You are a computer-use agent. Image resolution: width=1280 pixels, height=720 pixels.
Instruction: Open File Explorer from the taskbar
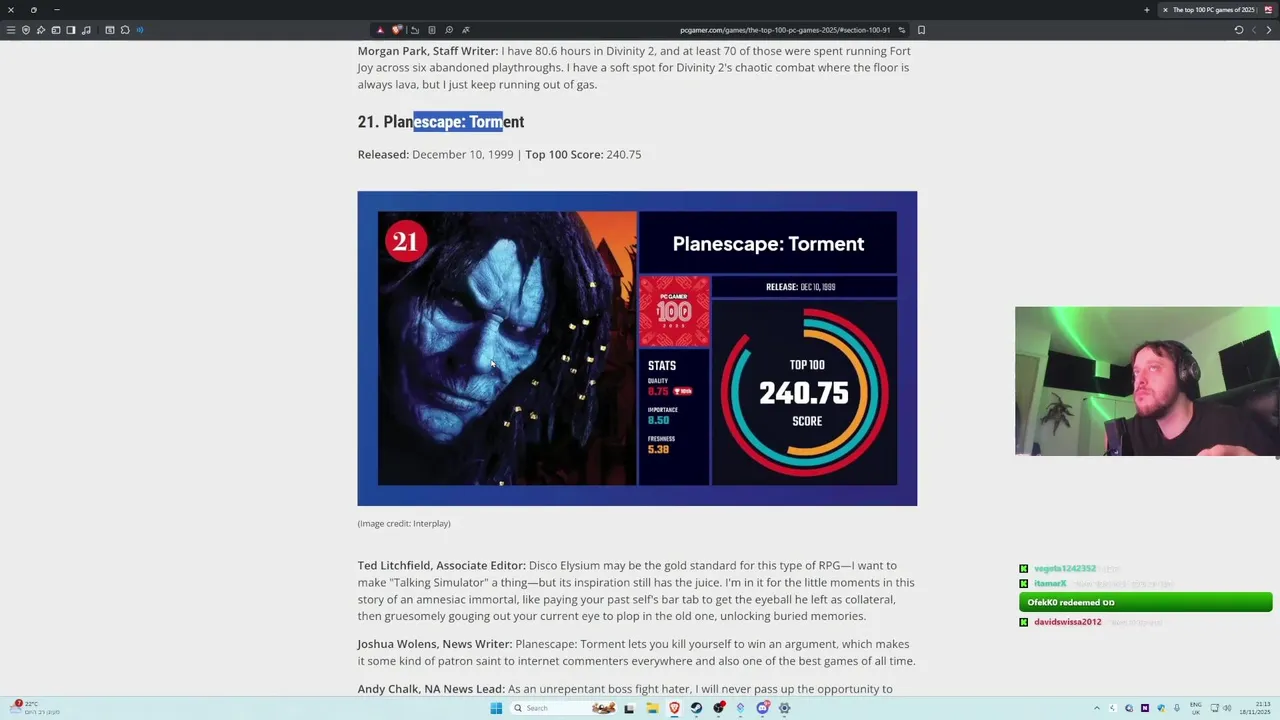tap(652, 708)
